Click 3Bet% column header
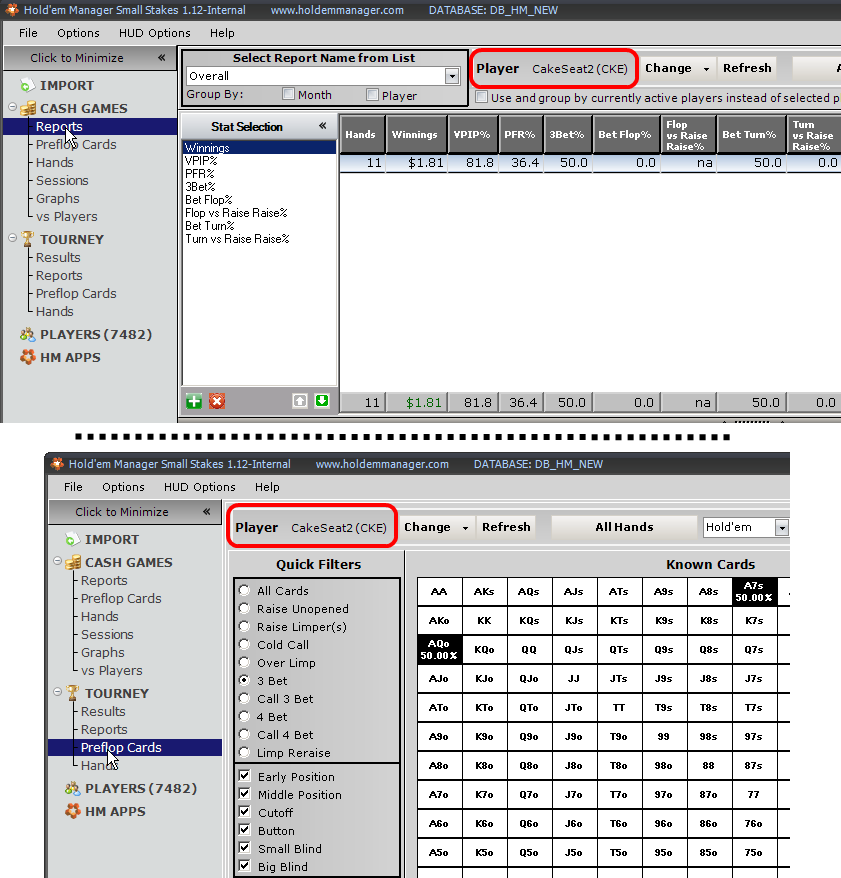 point(567,134)
